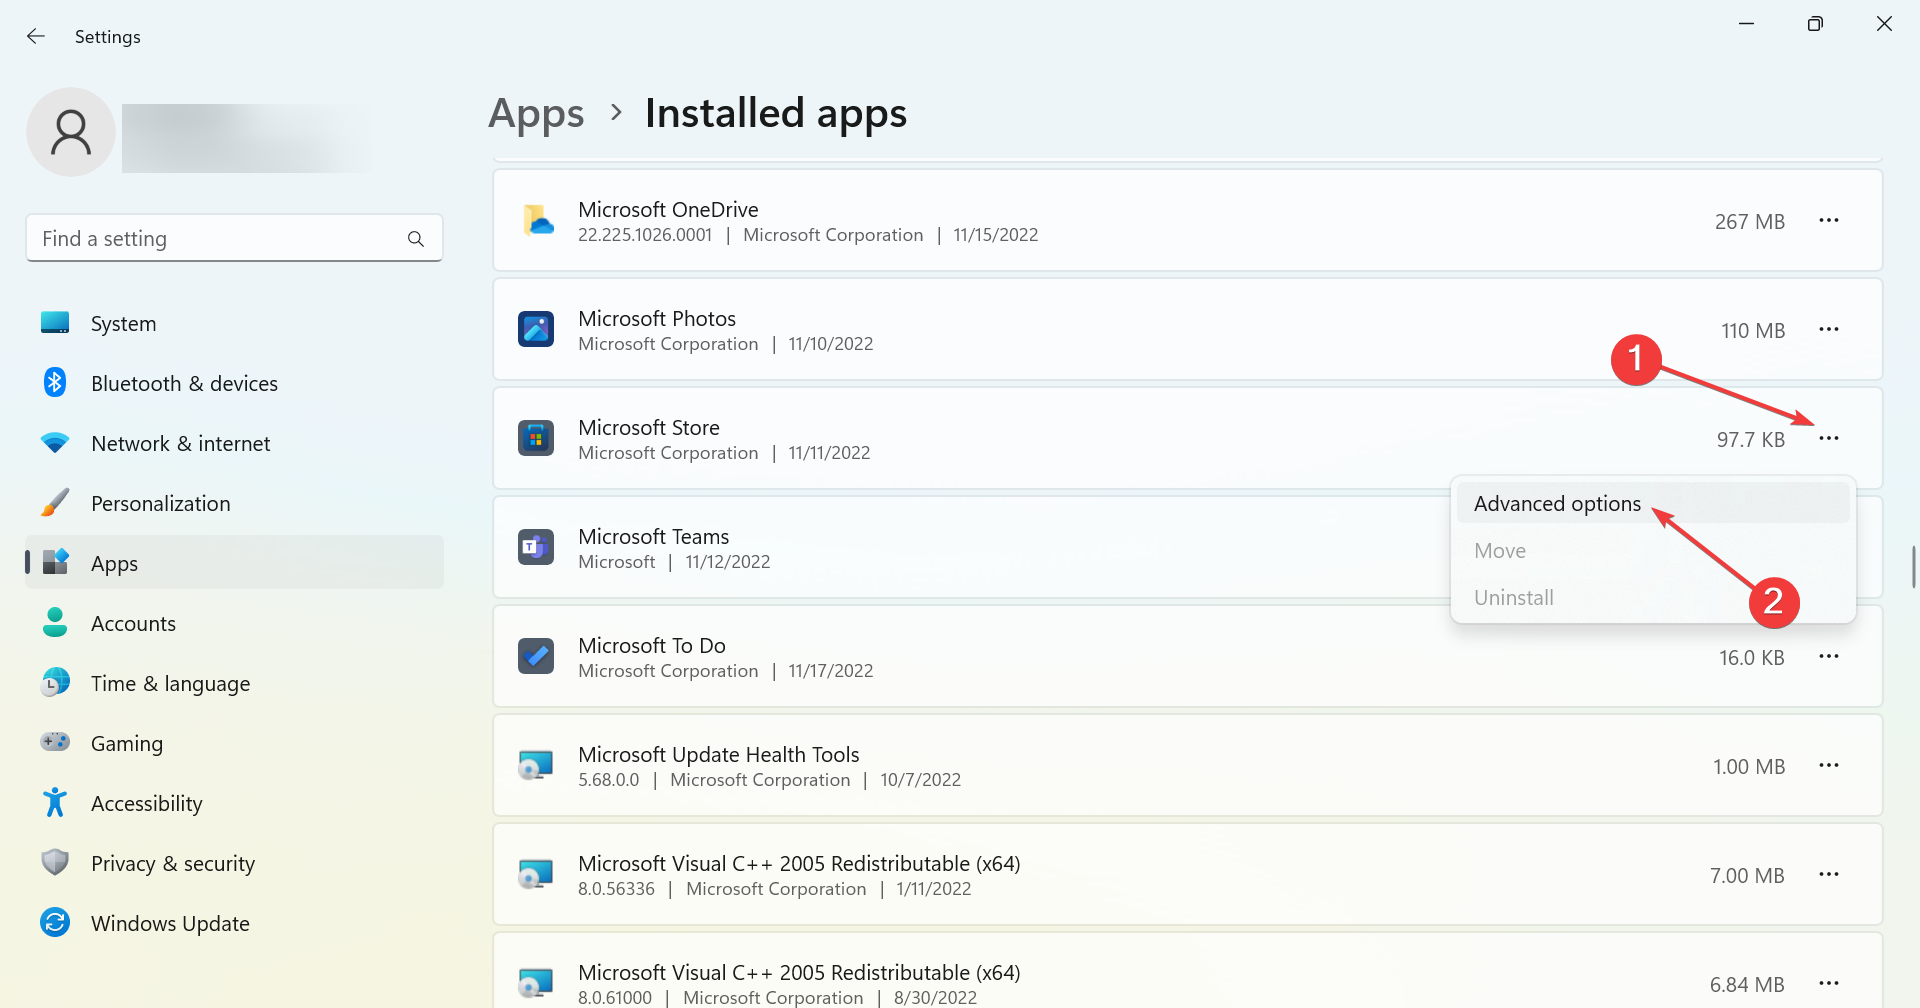Click the Bluetooth icon in sidebar
The image size is (1920, 1008).
point(55,382)
